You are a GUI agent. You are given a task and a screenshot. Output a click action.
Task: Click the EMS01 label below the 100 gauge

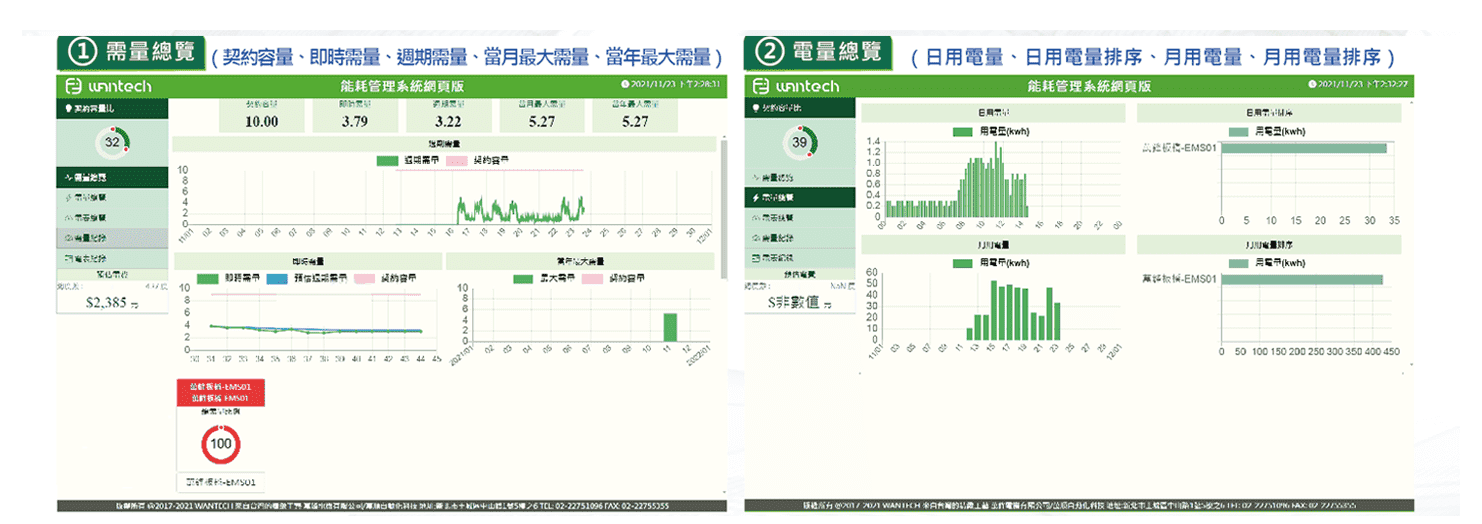[220, 481]
